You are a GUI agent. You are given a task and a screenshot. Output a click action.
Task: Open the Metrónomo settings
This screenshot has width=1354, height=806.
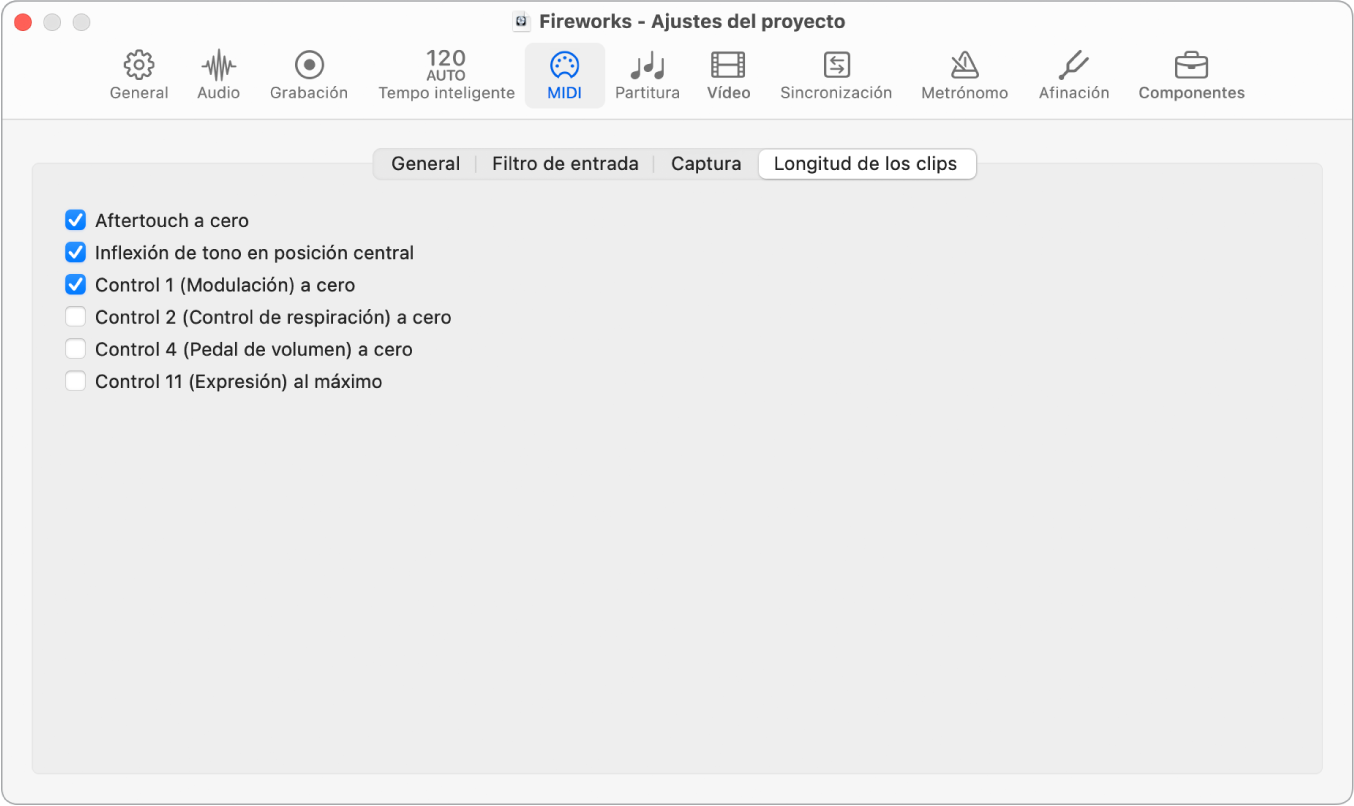(x=963, y=72)
